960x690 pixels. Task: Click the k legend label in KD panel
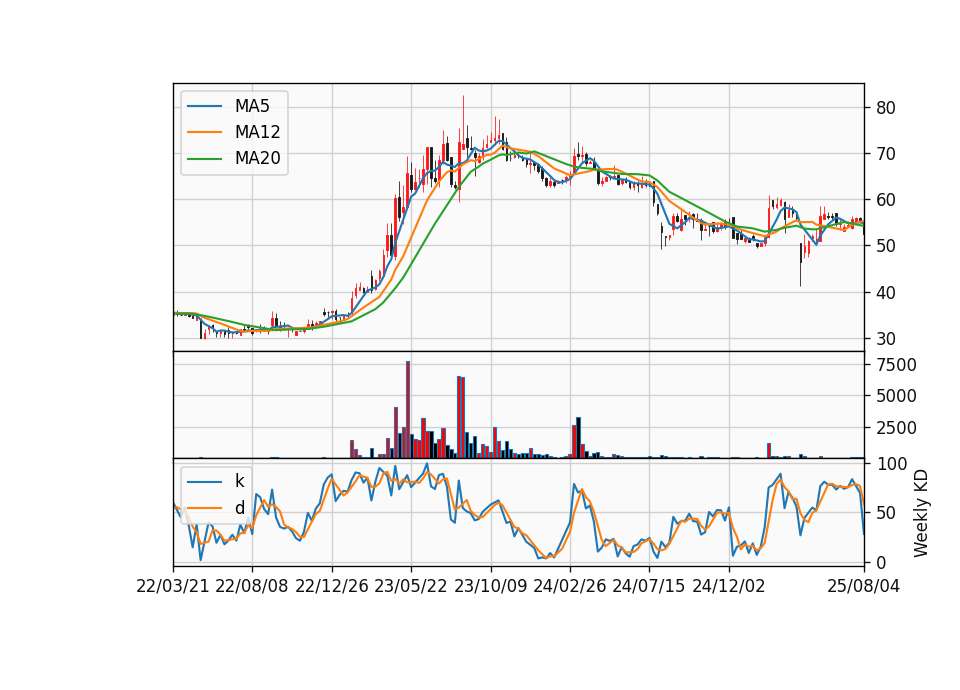[239, 481]
